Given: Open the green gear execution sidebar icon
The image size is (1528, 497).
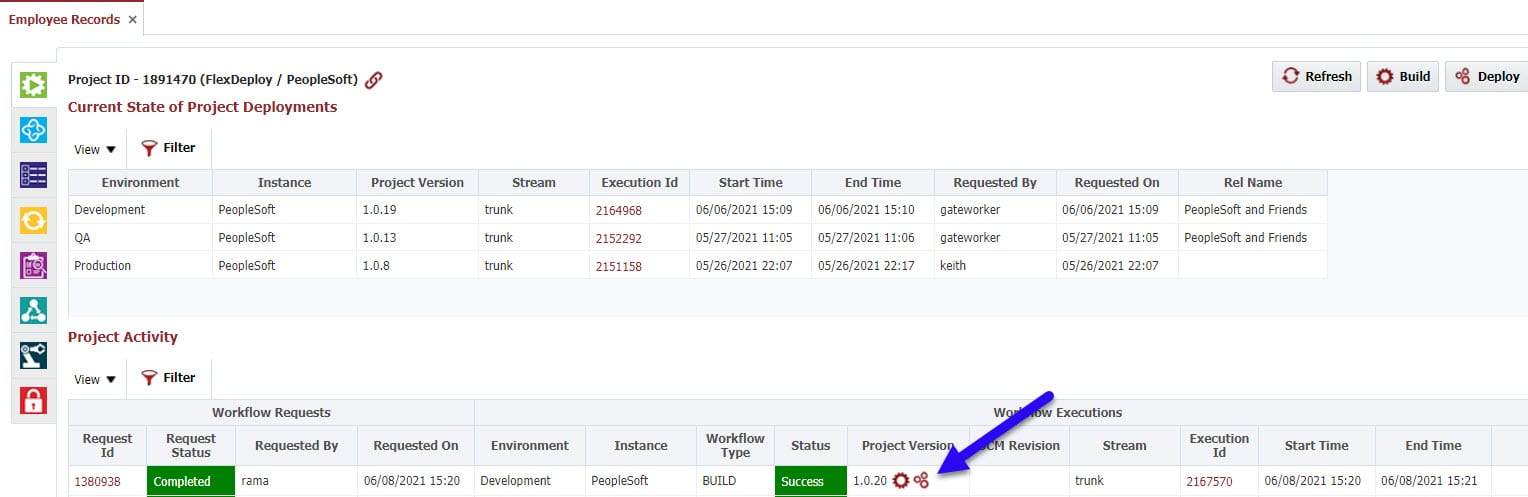Looking at the screenshot, I should pos(34,85).
